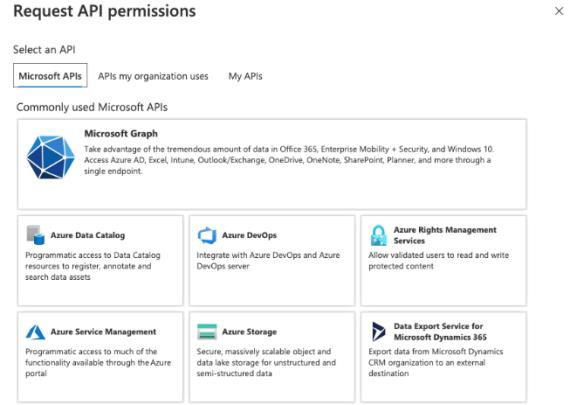Click the Azure Storage icon
Viewport: 577px width, 405px height.
(207, 331)
